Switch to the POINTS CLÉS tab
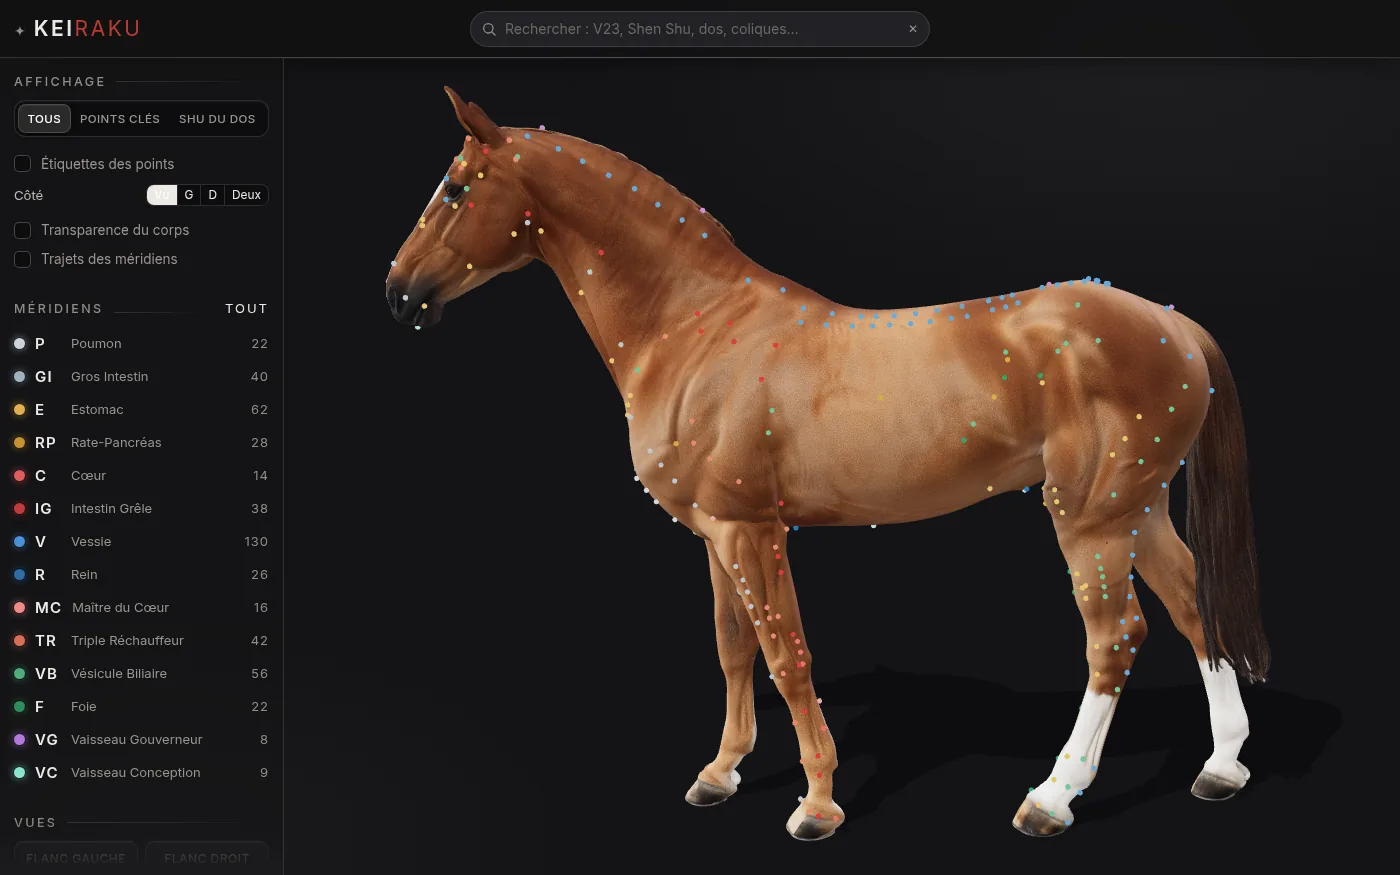Viewport: 1400px width, 875px height. tap(120, 119)
